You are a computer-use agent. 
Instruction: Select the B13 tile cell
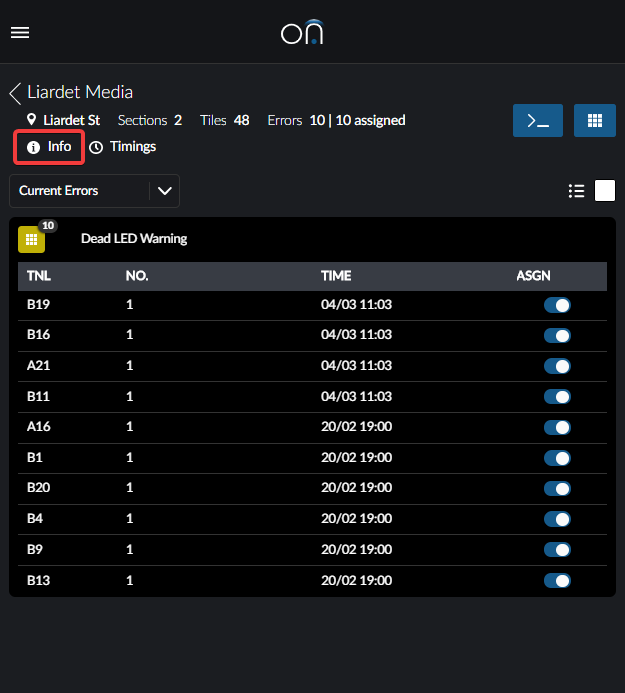pos(38,580)
